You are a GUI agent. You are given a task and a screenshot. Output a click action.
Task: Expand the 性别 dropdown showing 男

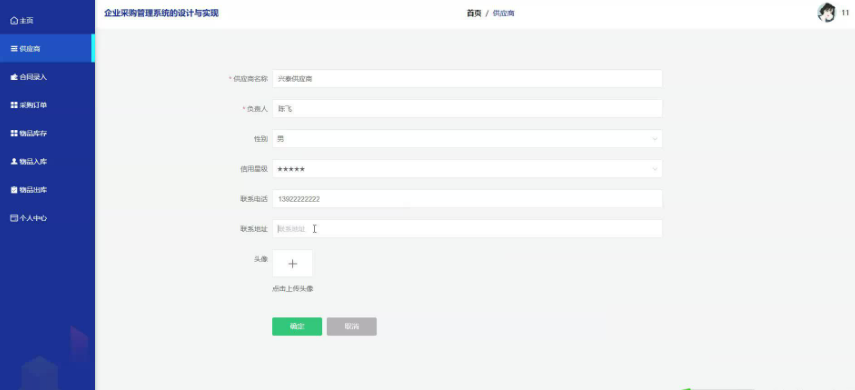(467, 139)
